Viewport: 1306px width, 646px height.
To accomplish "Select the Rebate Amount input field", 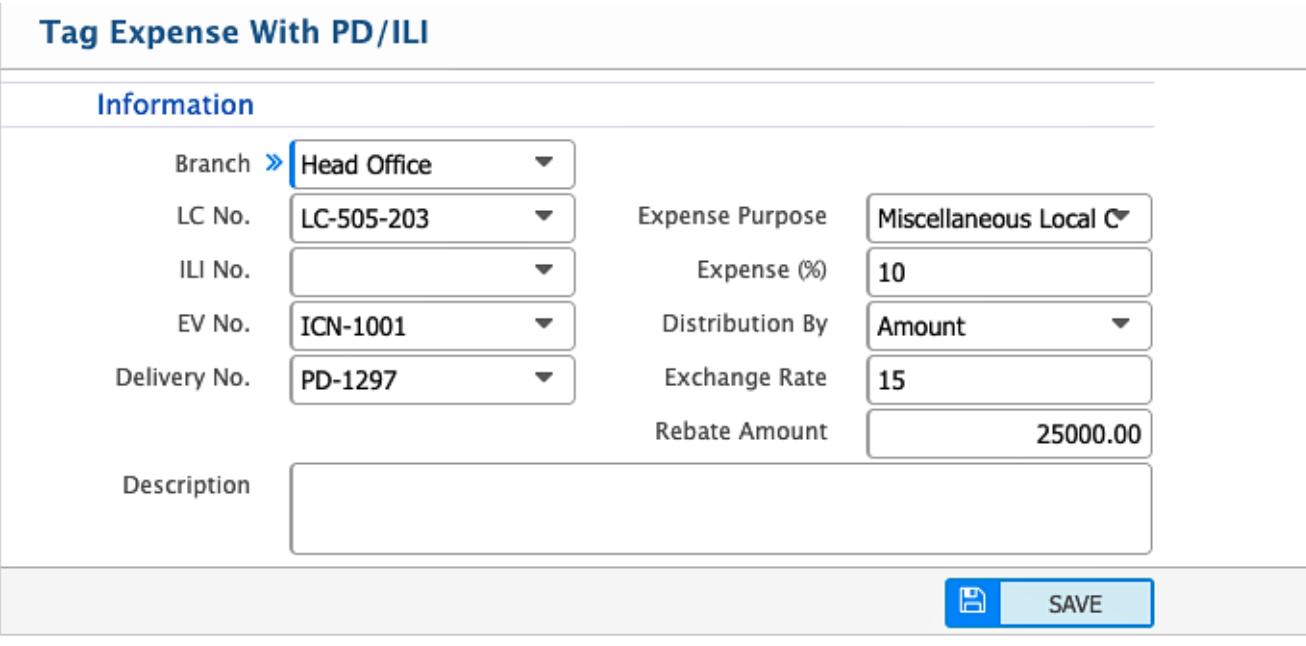I will click(x=1008, y=434).
